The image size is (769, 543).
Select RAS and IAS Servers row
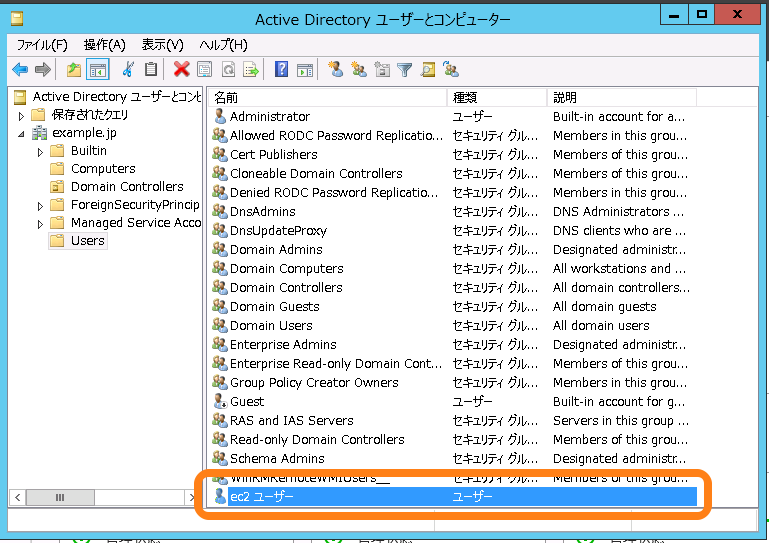click(x=454, y=420)
